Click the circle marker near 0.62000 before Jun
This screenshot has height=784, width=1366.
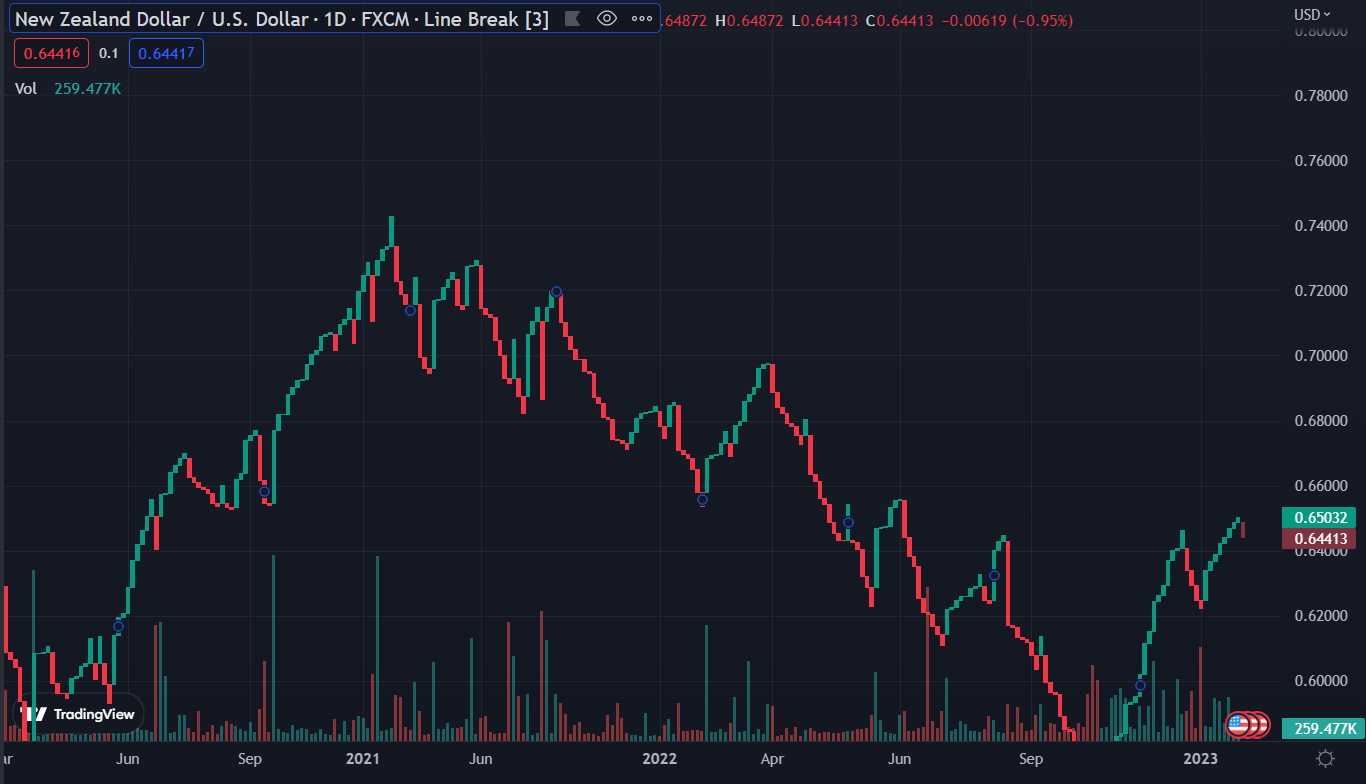(x=119, y=627)
